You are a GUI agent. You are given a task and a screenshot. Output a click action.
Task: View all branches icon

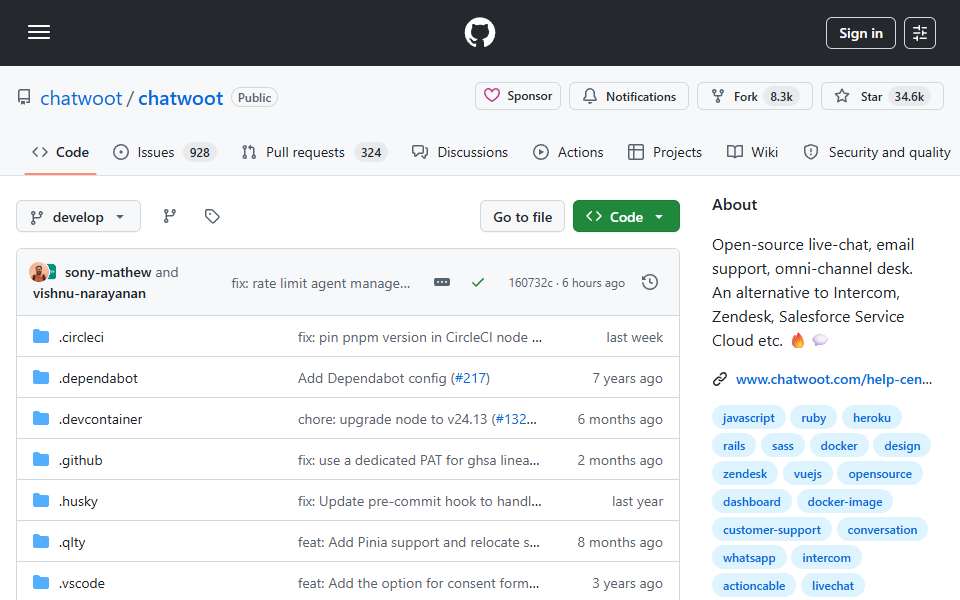tap(170, 216)
